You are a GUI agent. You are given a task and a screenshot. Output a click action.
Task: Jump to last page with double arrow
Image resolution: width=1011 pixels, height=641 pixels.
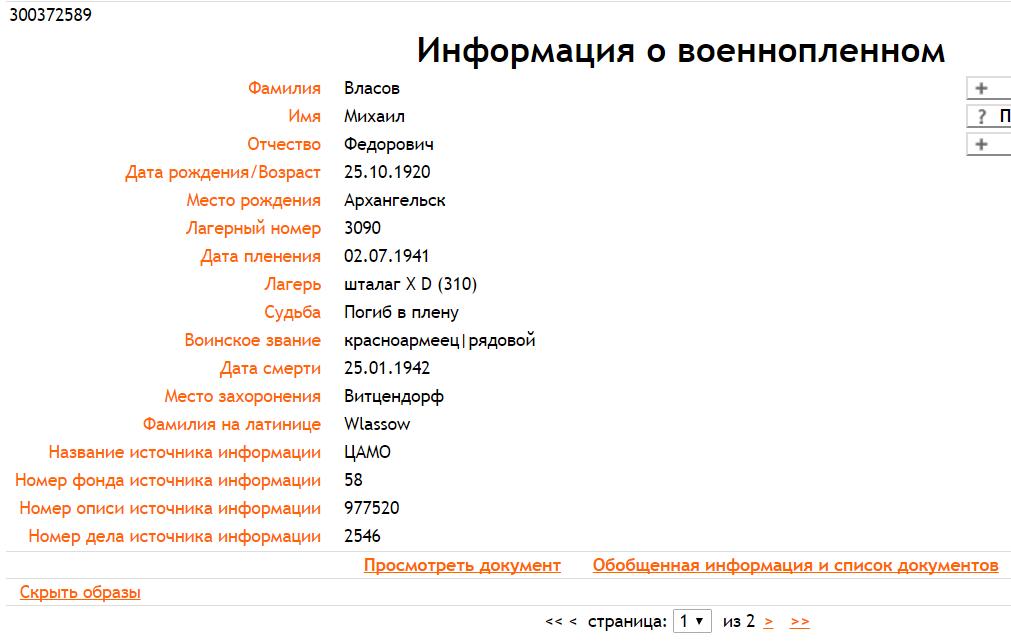coord(799,621)
